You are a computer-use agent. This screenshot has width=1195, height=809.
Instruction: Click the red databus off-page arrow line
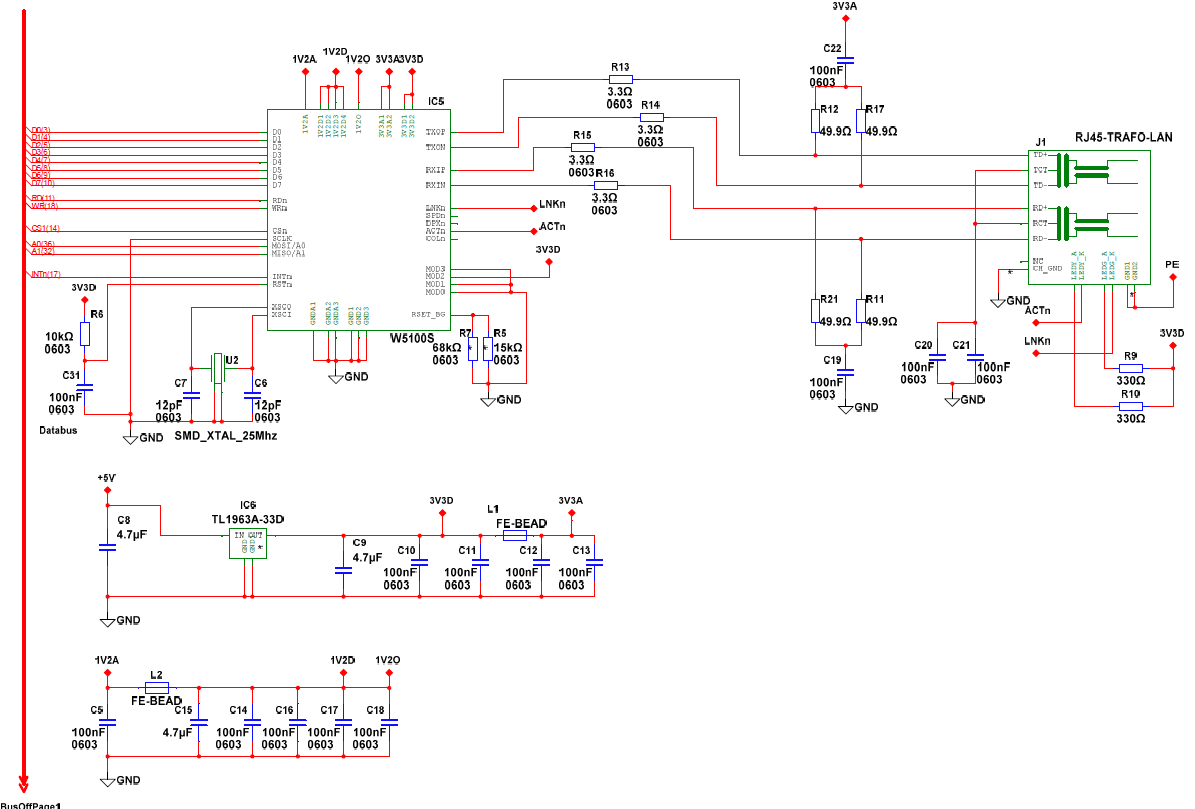click(24, 401)
